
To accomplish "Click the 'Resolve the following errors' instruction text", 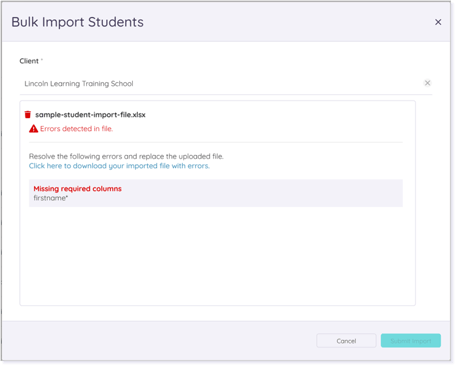I will coord(126,156).
